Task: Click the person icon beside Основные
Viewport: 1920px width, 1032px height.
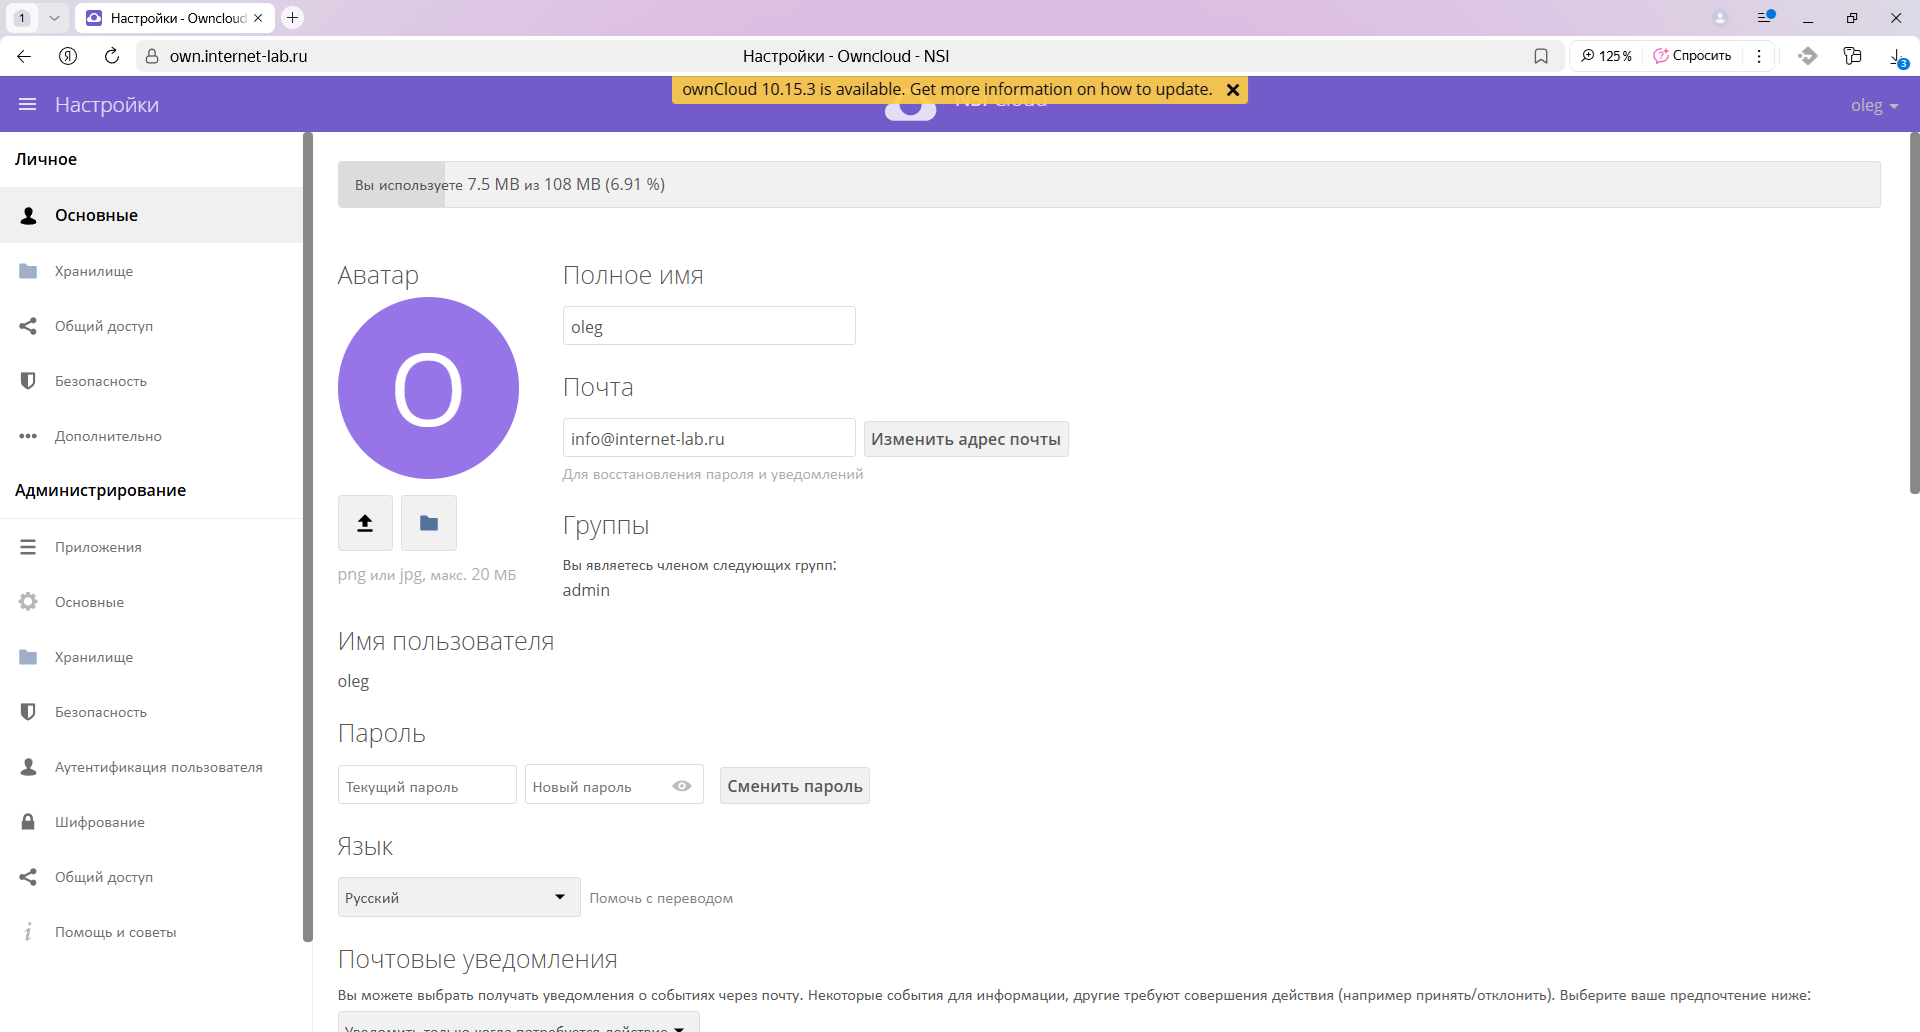Action: coord(28,215)
